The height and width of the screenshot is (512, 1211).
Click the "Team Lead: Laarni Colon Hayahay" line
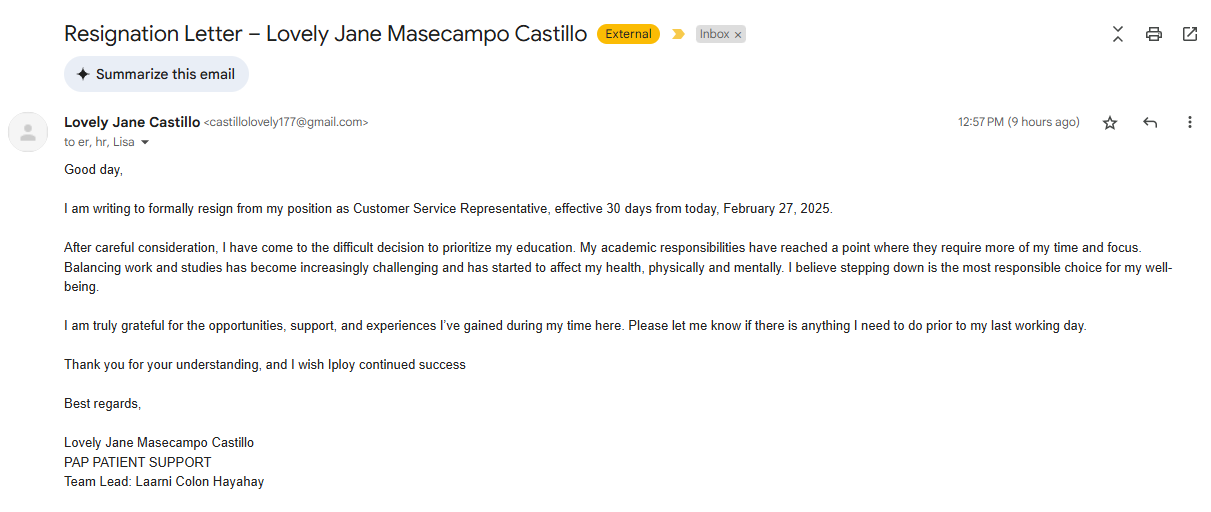[x=164, y=481]
